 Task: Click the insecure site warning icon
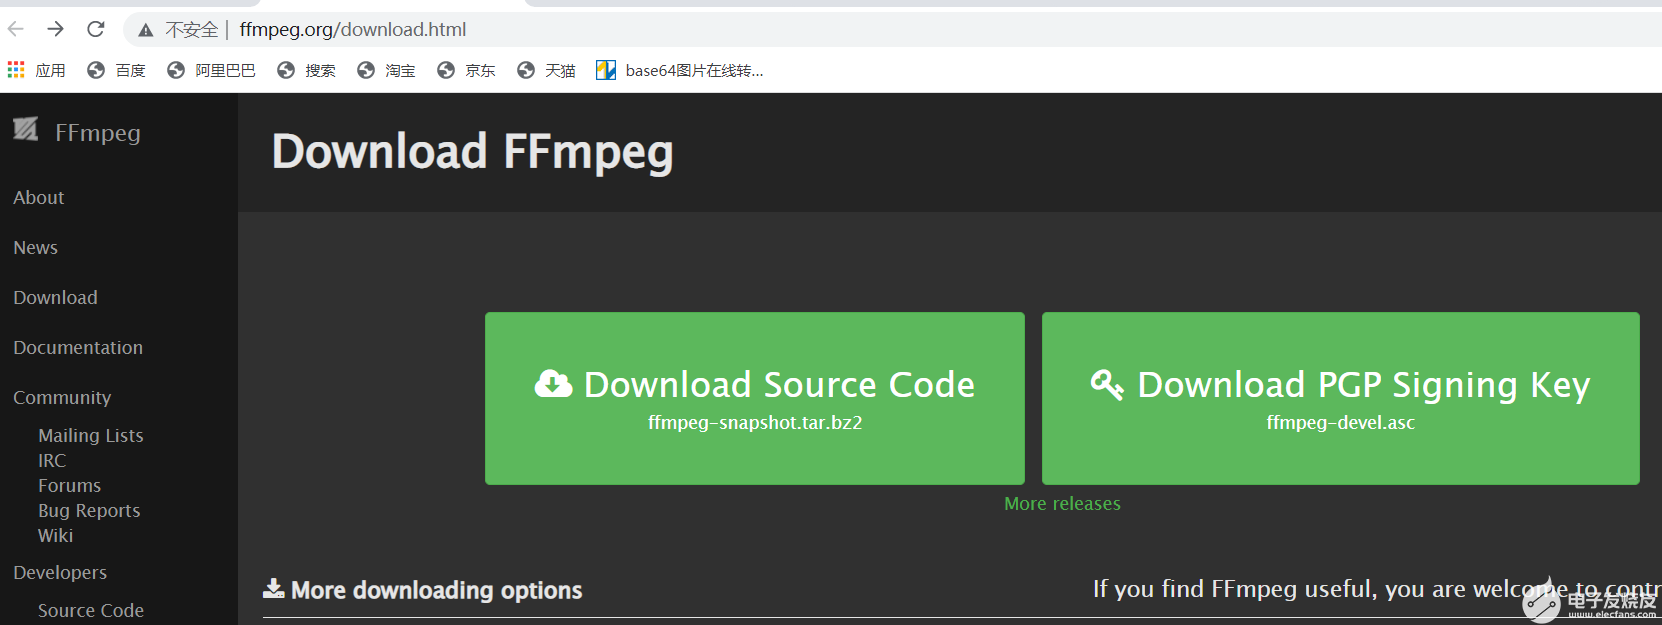coord(146,30)
